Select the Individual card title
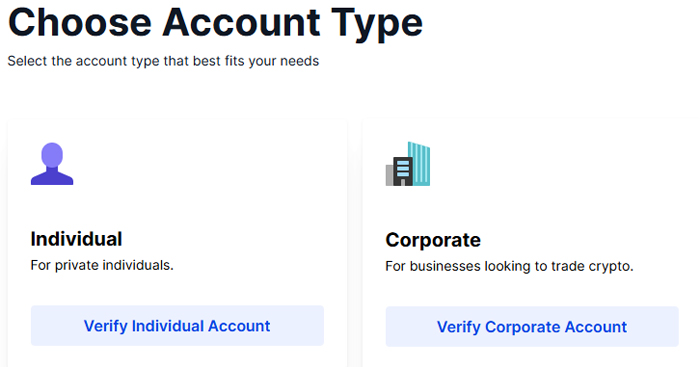This screenshot has width=700, height=367. tap(76, 239)
